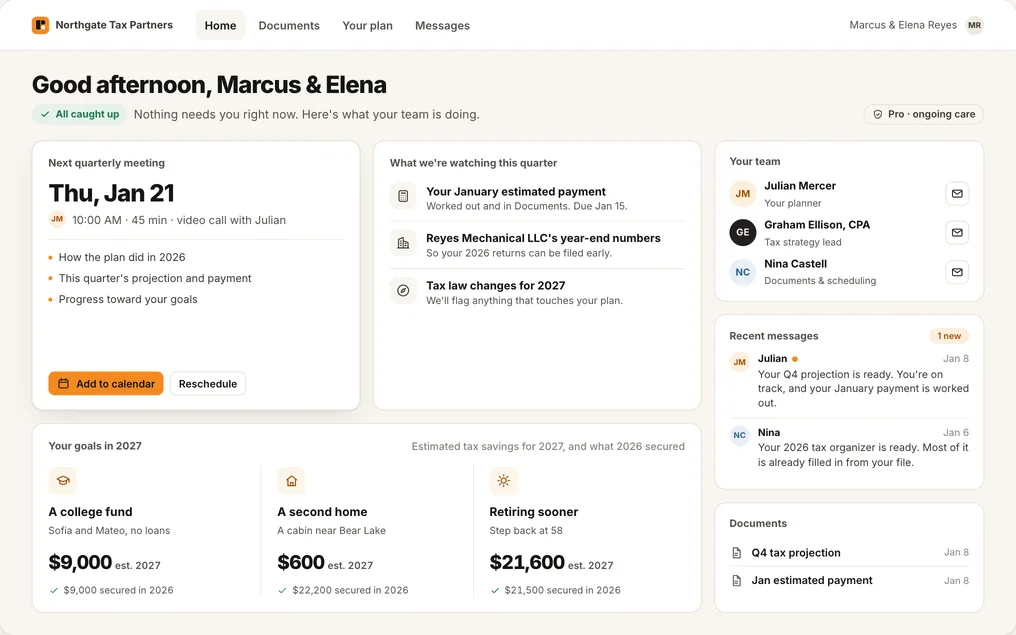Click Julian Mercer's name in Your team

point(800,186)
